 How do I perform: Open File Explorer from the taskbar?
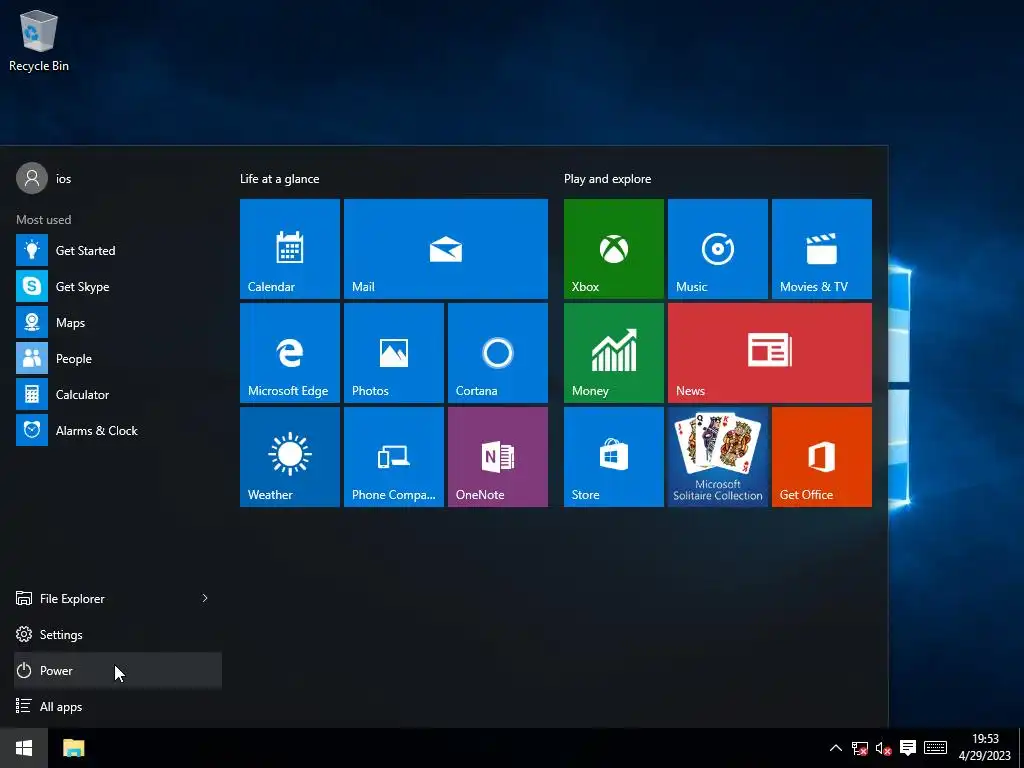click(74, 748)
